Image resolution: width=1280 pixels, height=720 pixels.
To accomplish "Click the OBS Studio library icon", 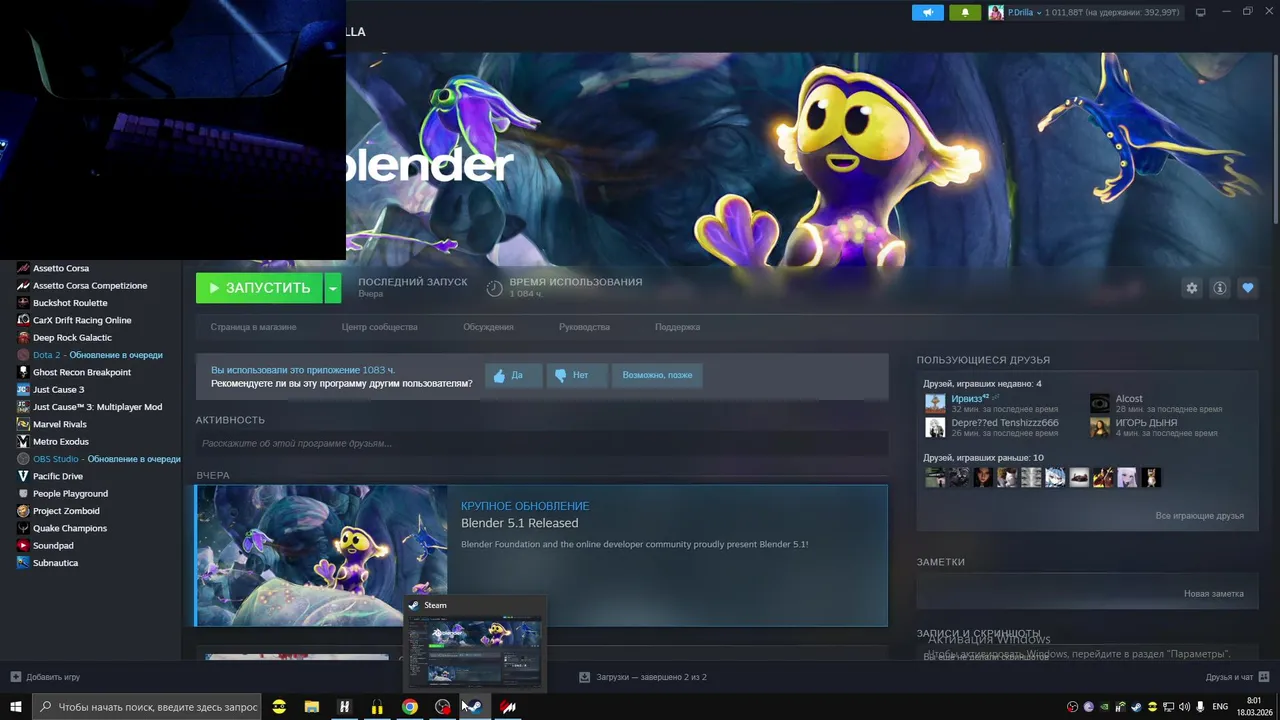I will tap(23, 459).
